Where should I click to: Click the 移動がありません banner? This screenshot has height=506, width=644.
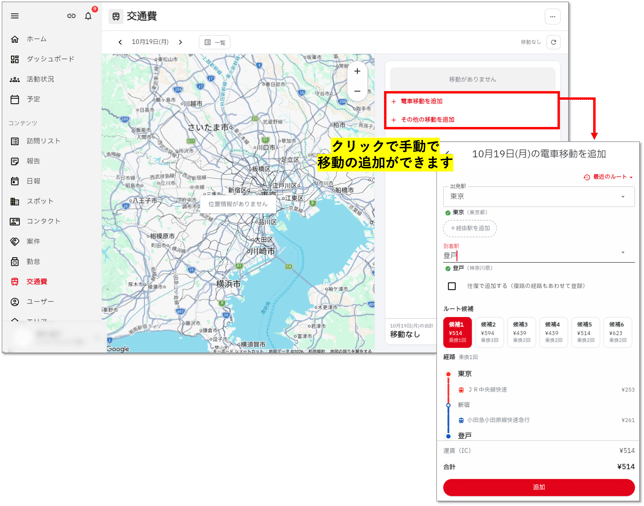click(x=472, y=79)
